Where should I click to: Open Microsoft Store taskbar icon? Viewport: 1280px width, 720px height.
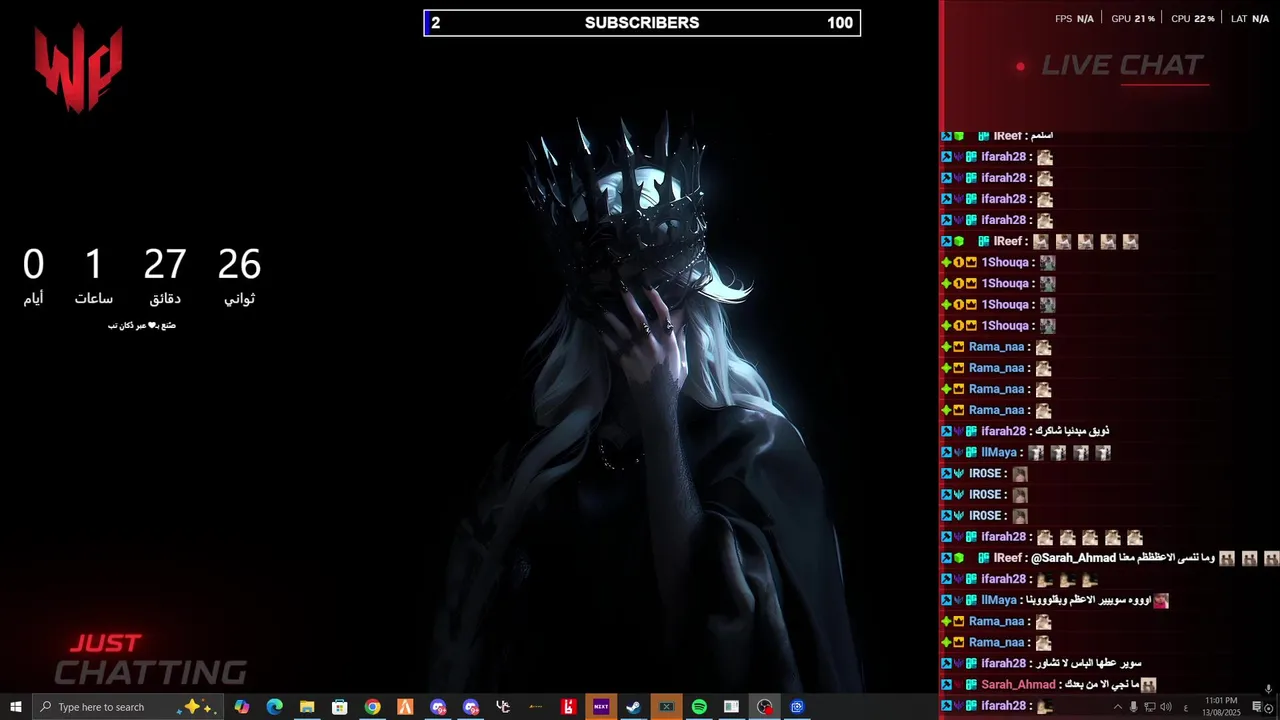tap(340, 707)
